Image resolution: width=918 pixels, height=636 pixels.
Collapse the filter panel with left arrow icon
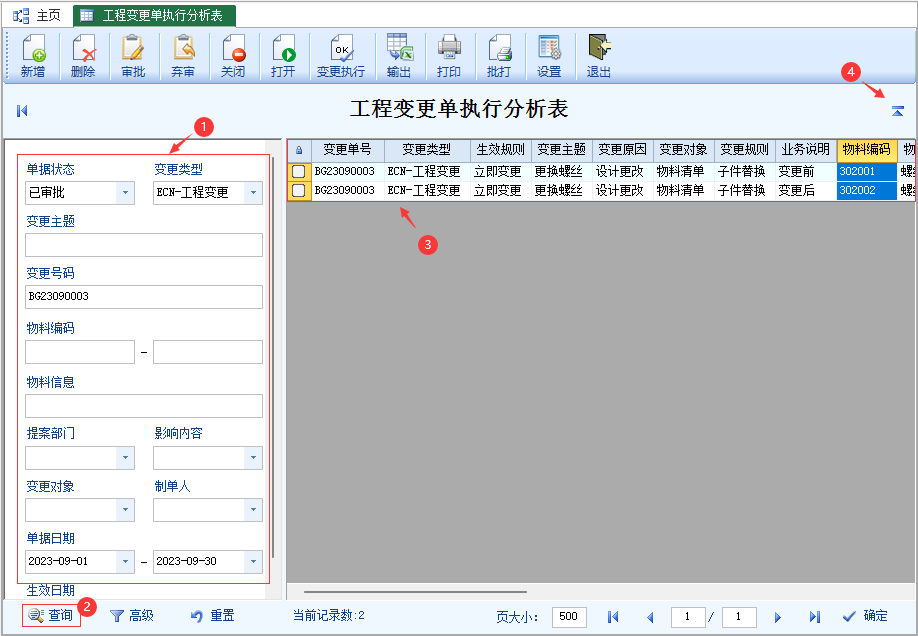[x=22, y=111]
